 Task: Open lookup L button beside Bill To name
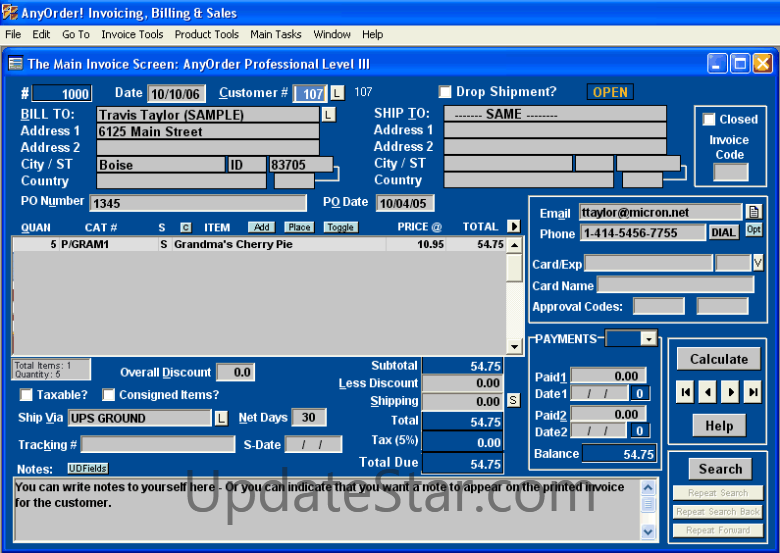coord(328,115)
